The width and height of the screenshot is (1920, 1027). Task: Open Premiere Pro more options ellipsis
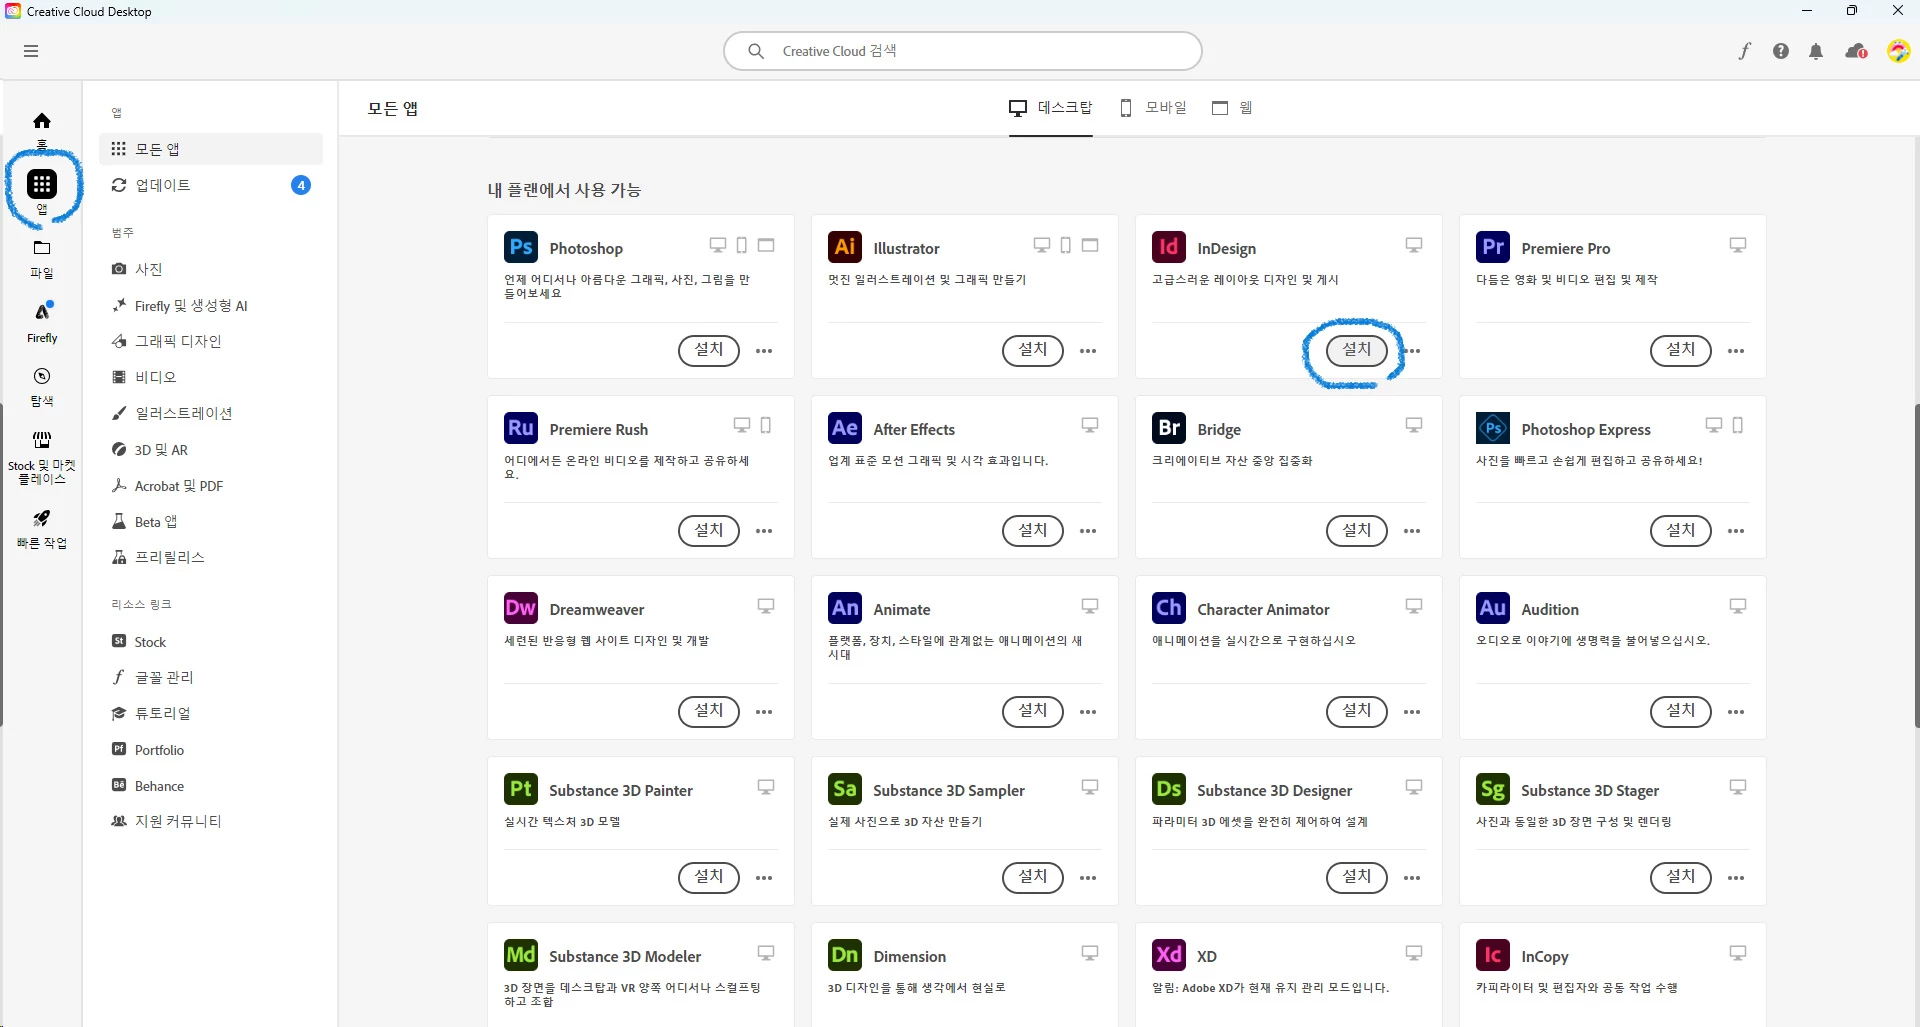pyautogui.click(x=1736, y=351)
